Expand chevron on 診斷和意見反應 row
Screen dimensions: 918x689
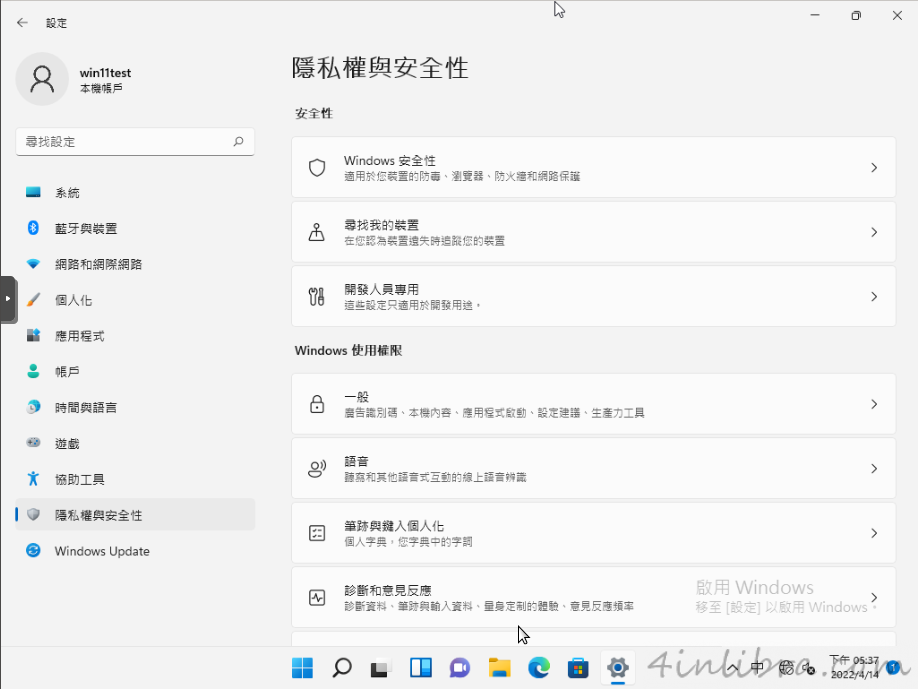(874, 597)
